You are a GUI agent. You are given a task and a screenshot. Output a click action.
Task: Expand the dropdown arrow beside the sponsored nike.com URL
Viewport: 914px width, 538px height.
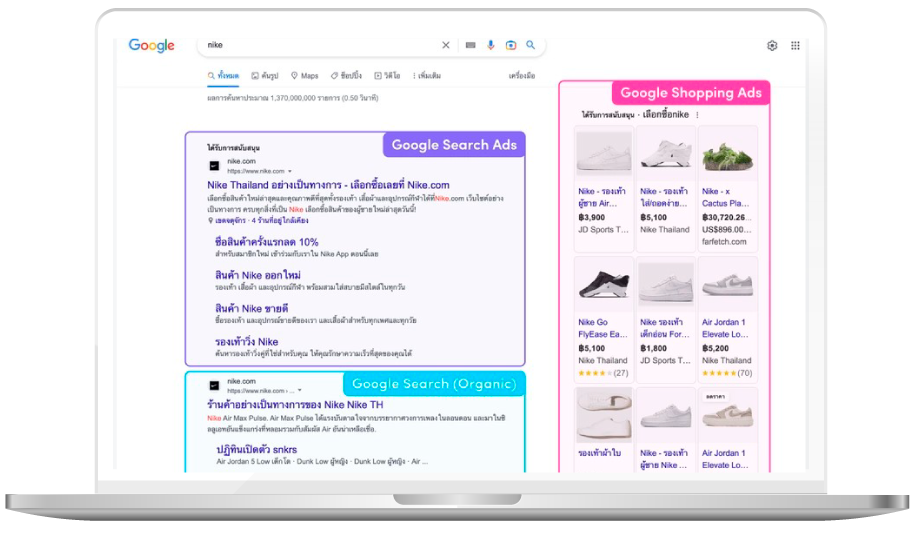(x=290, y=172)
